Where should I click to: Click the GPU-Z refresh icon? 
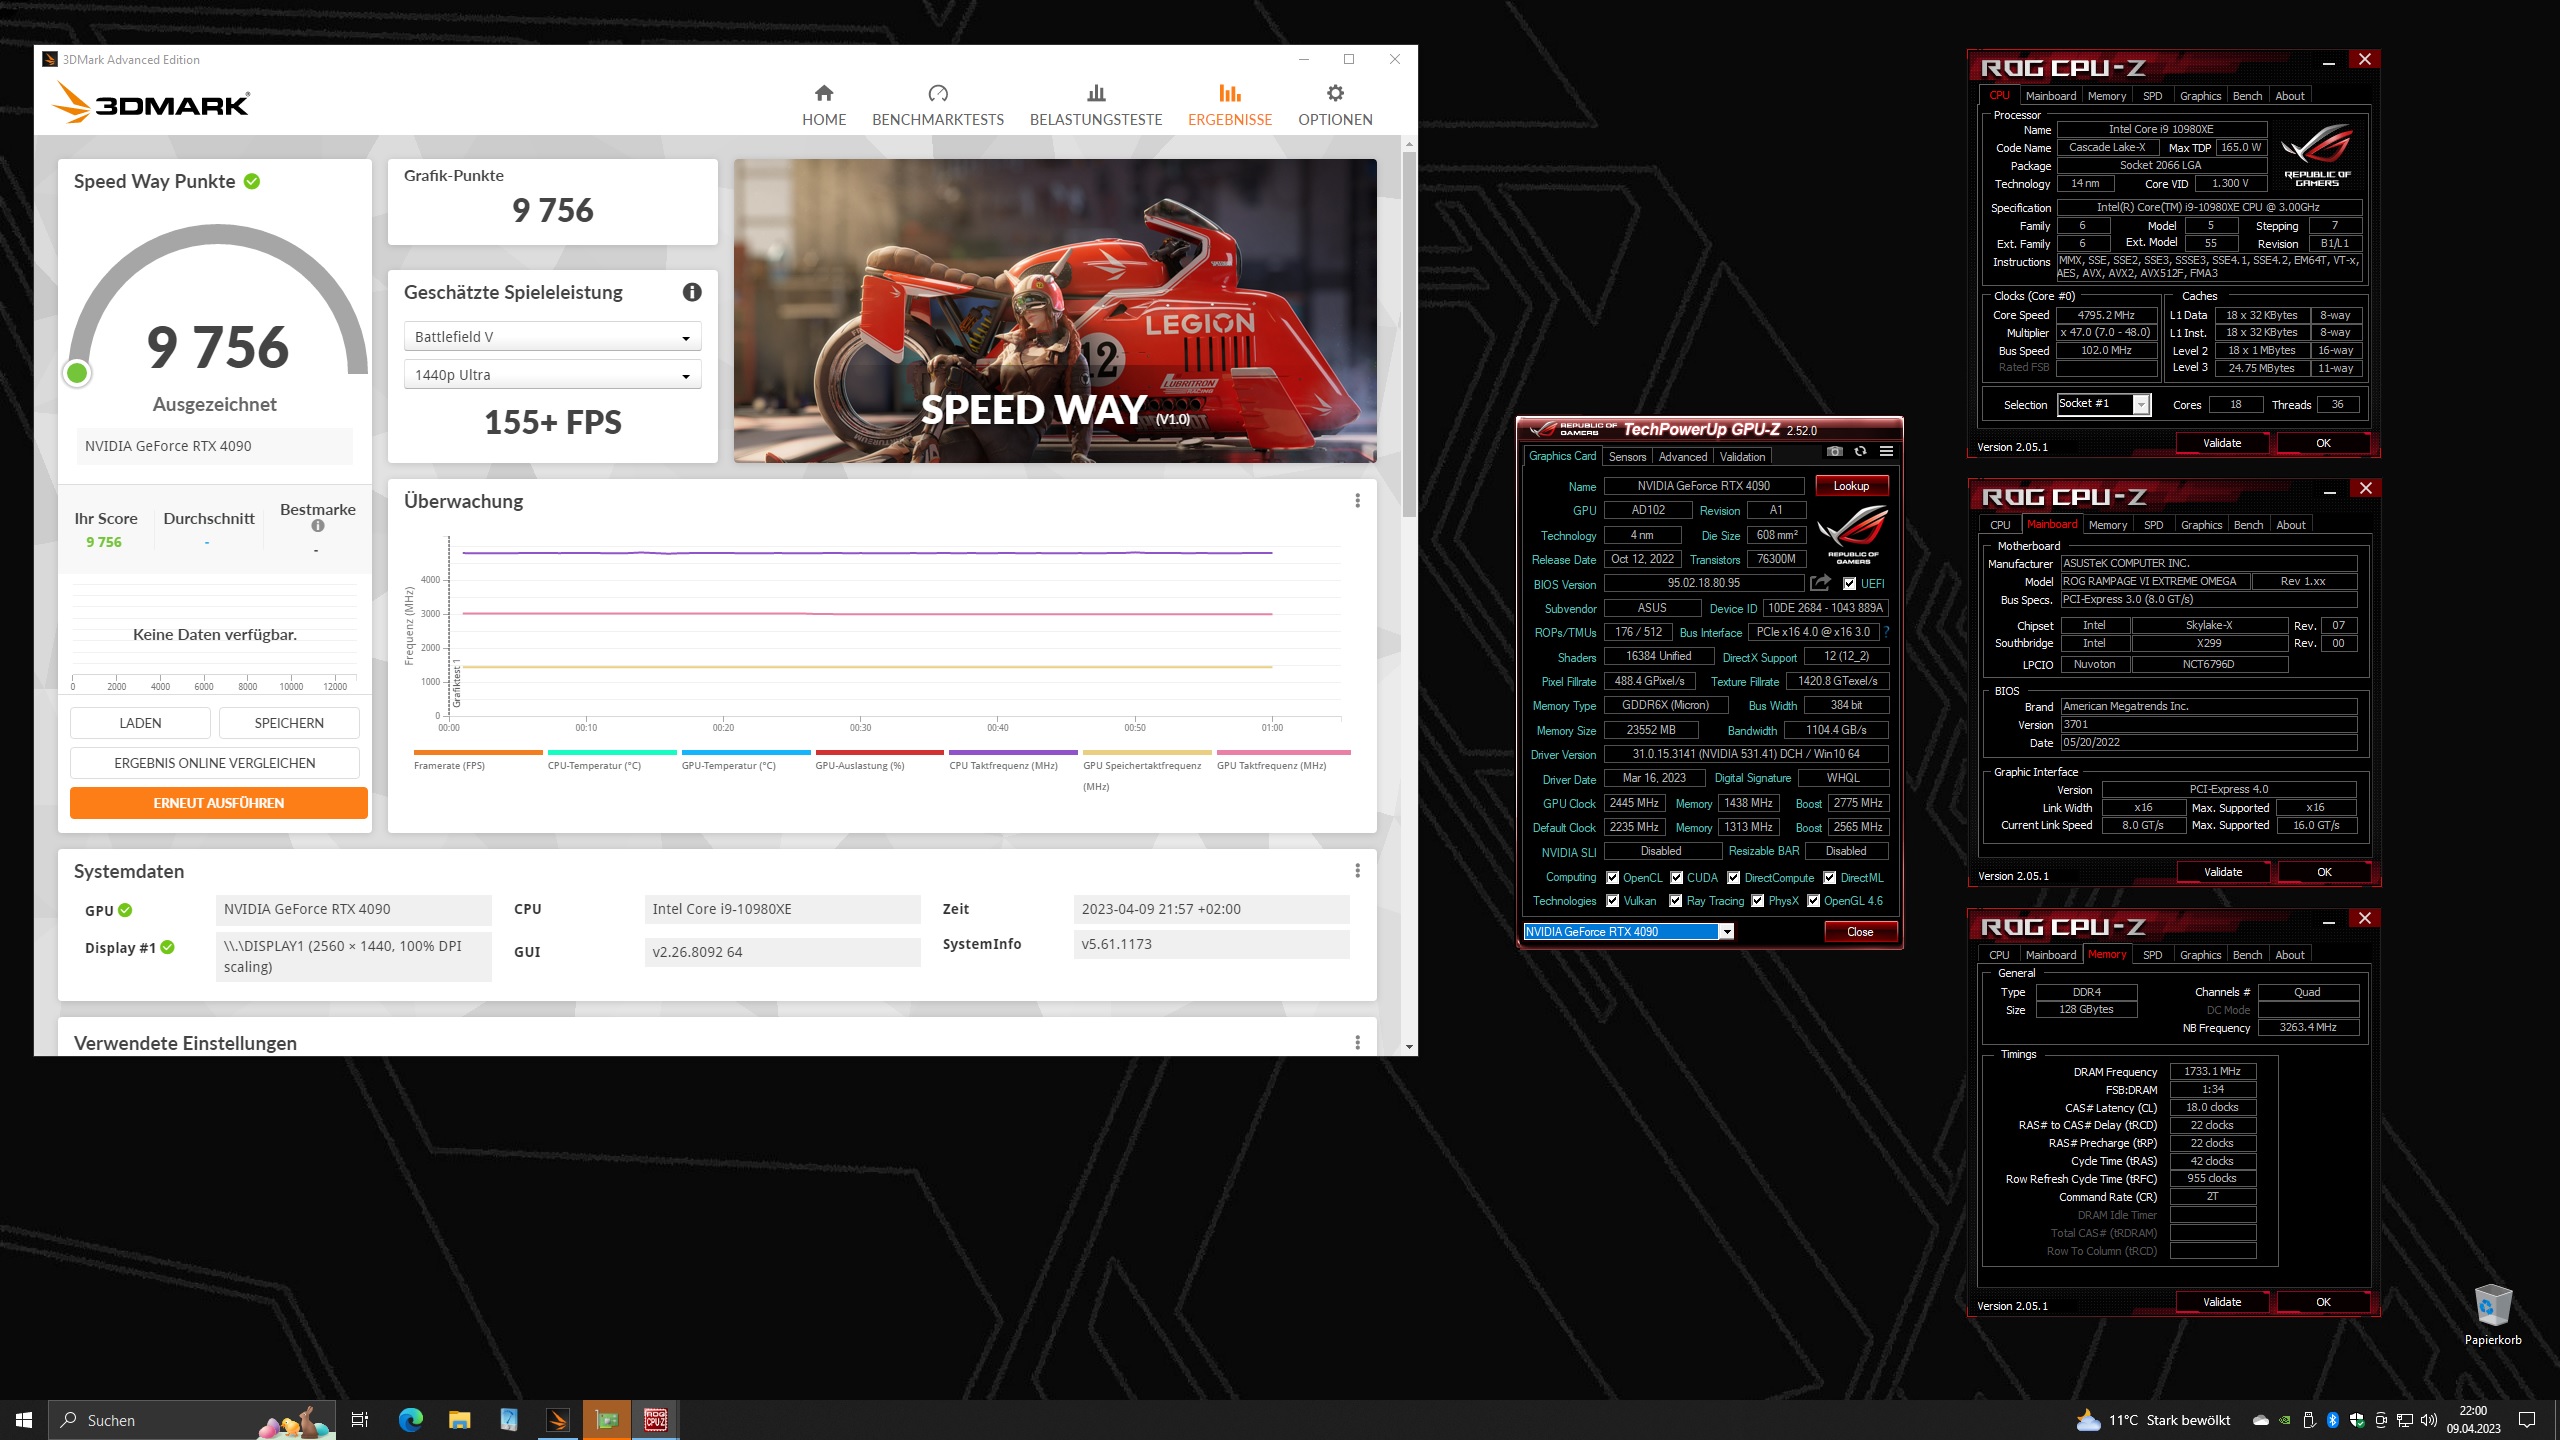tap(1860, 452)
